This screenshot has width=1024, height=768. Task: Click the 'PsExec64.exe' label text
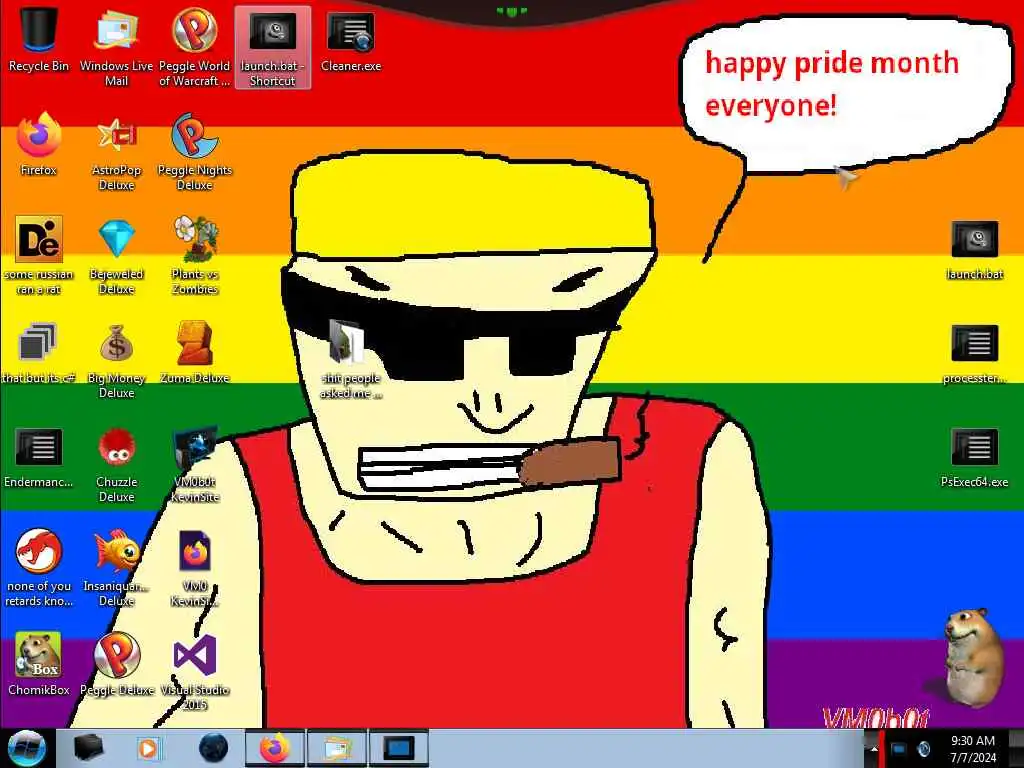(x=974, y=482)
